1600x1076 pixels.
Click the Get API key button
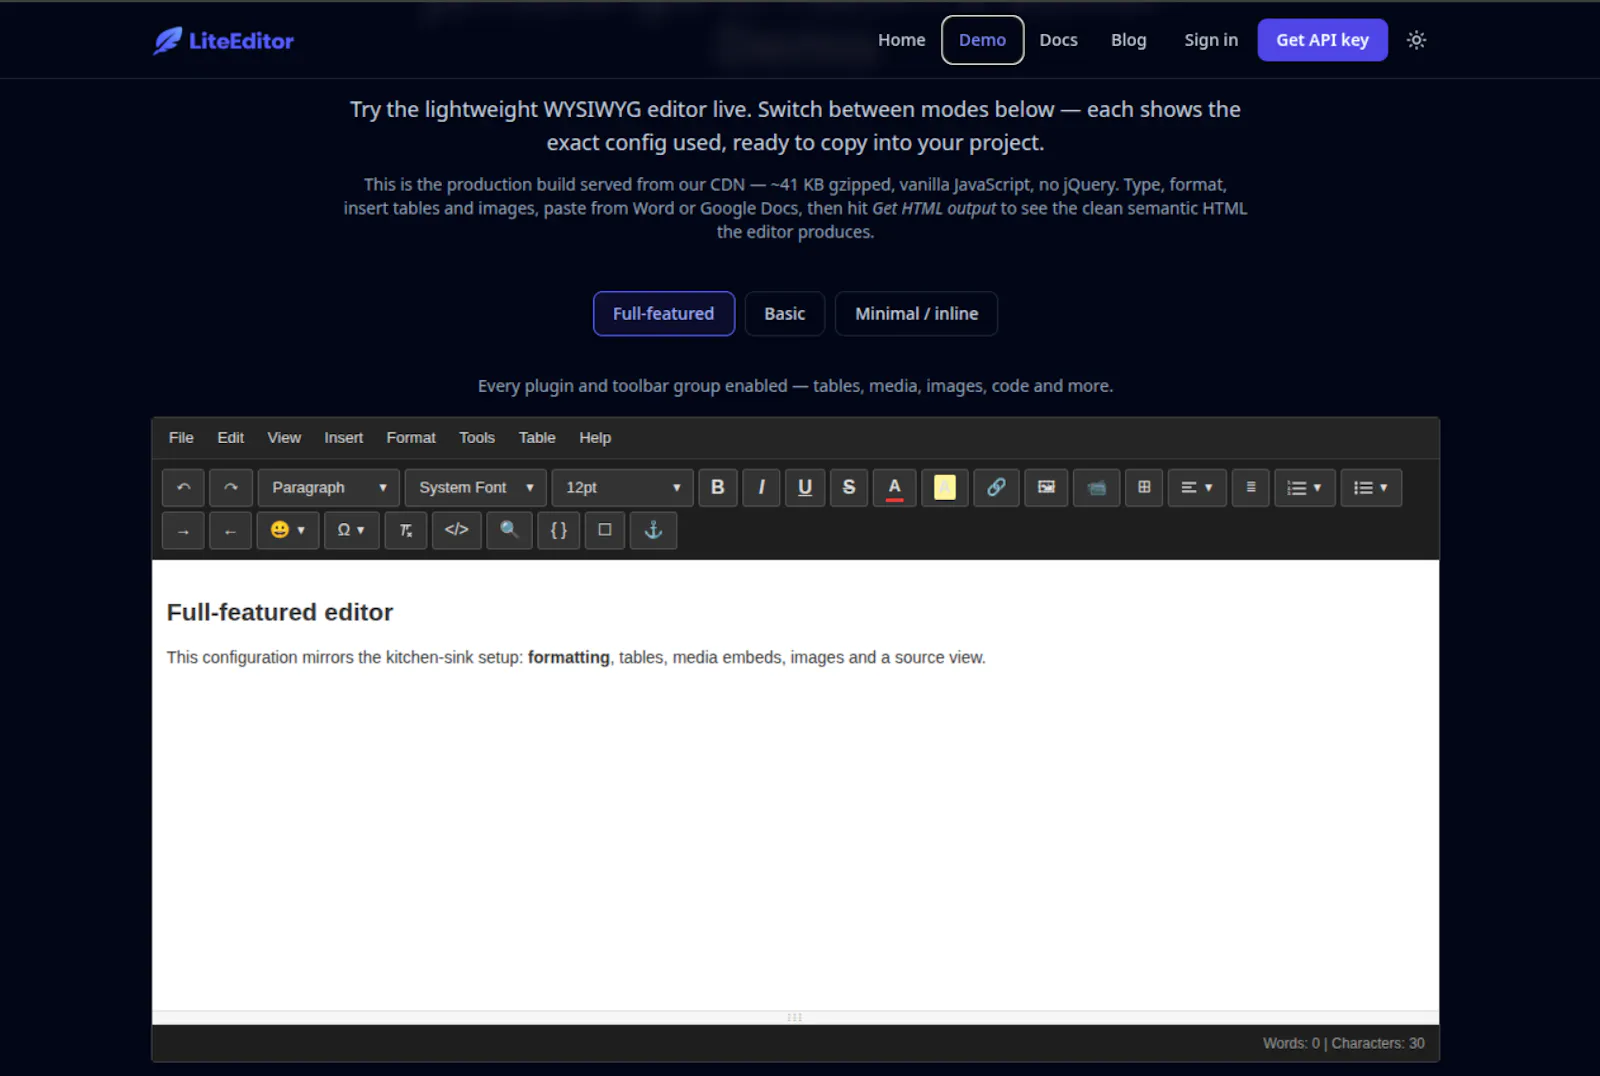(1323, 40)
